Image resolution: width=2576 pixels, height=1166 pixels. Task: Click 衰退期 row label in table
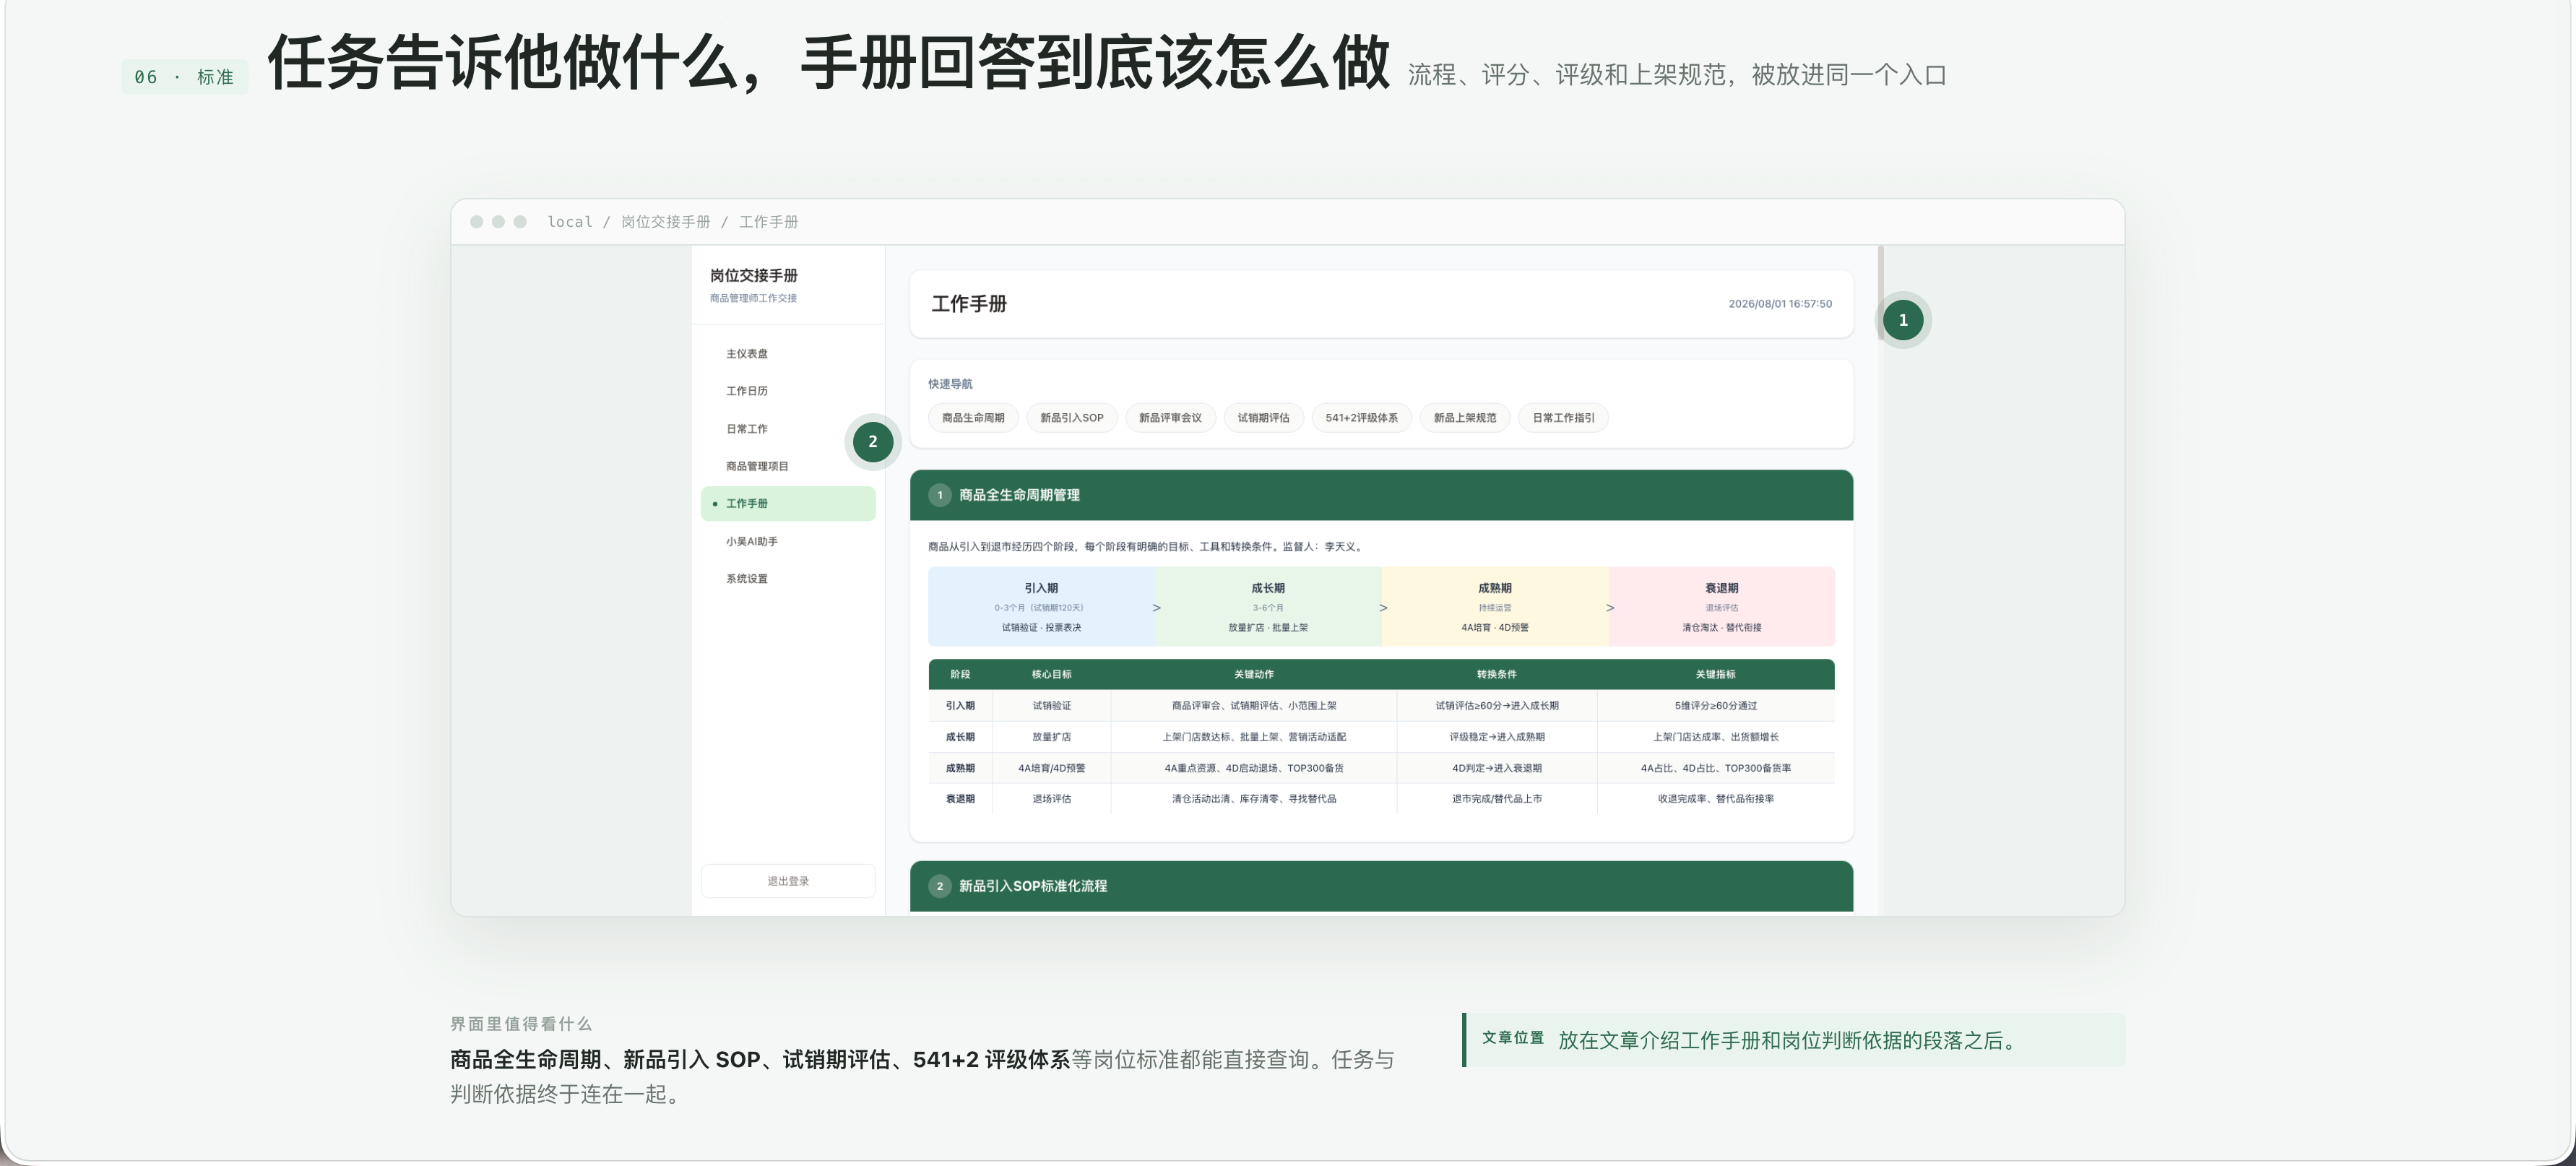pos(960,799)
